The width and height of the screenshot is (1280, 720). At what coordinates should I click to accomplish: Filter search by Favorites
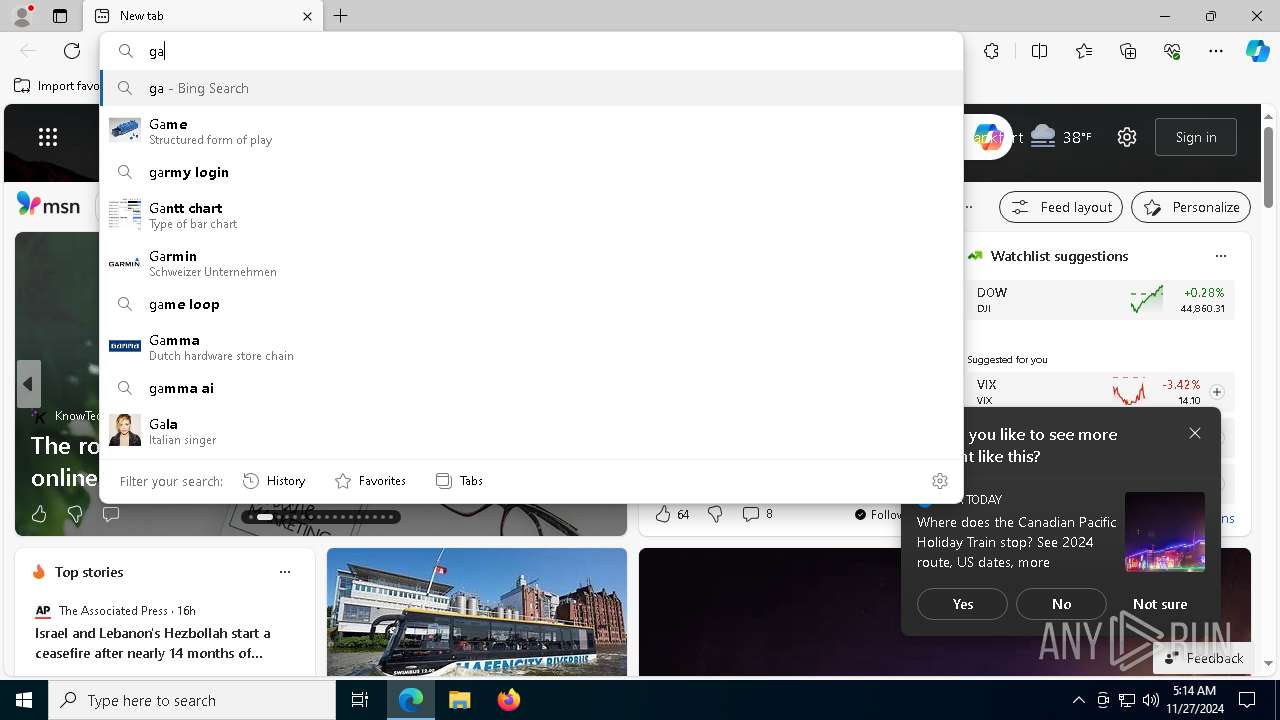click(x=370, y=481)
